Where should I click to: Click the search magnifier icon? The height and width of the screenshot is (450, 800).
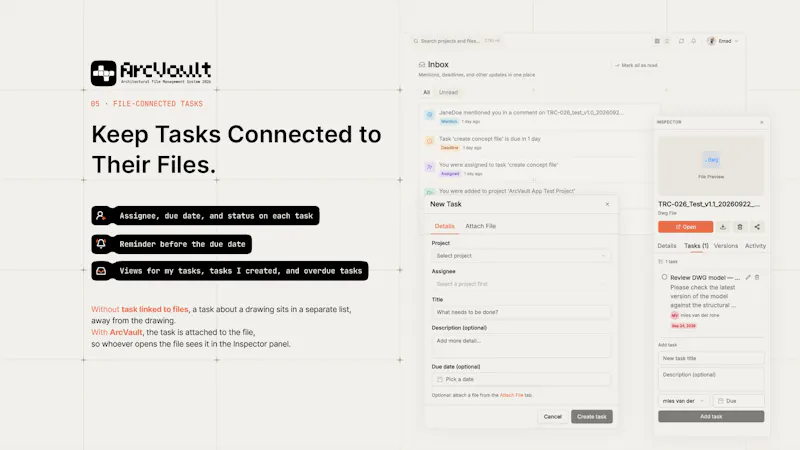click(416, 41)
